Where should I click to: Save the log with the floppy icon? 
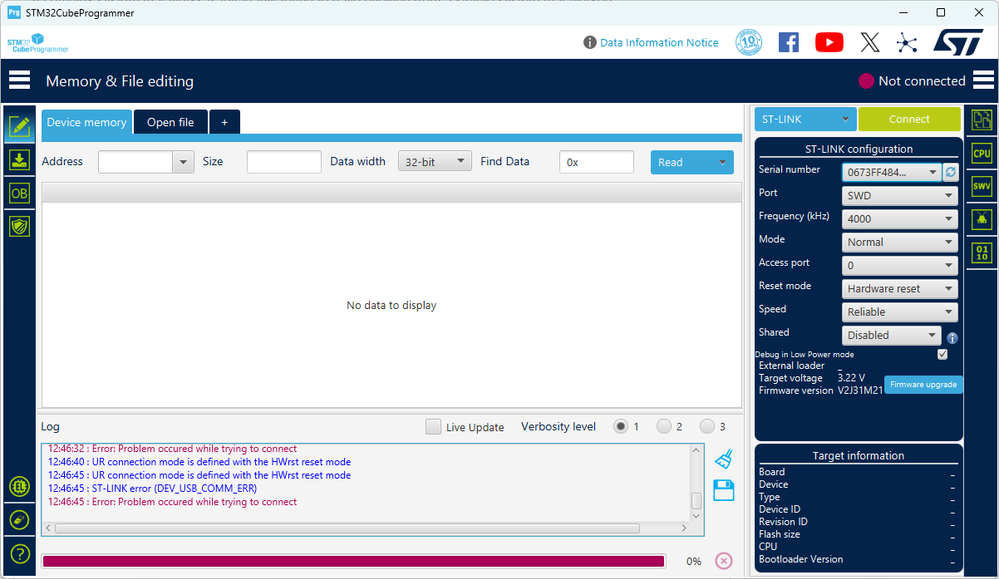tap(724, 490)
